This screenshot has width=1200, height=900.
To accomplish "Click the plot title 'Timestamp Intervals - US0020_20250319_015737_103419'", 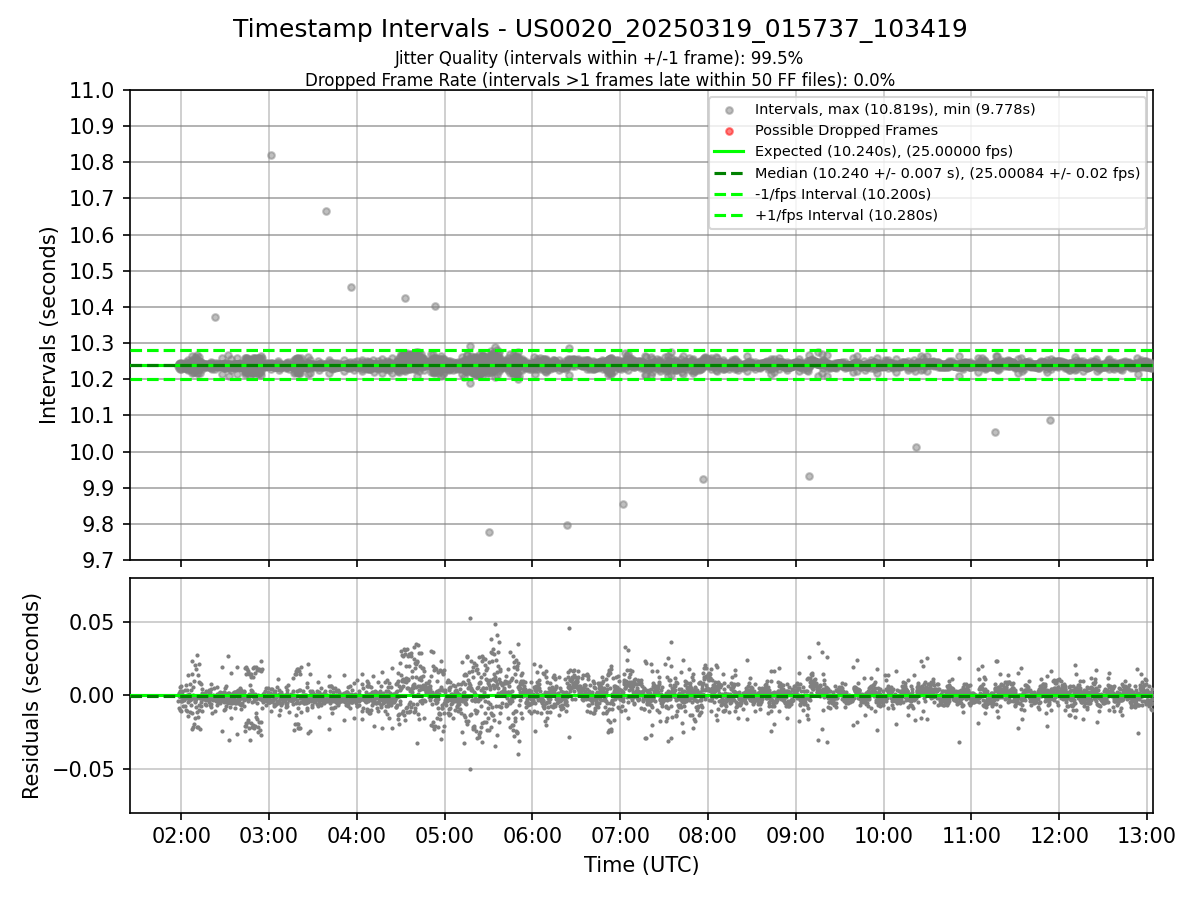I will coord(600,29).
